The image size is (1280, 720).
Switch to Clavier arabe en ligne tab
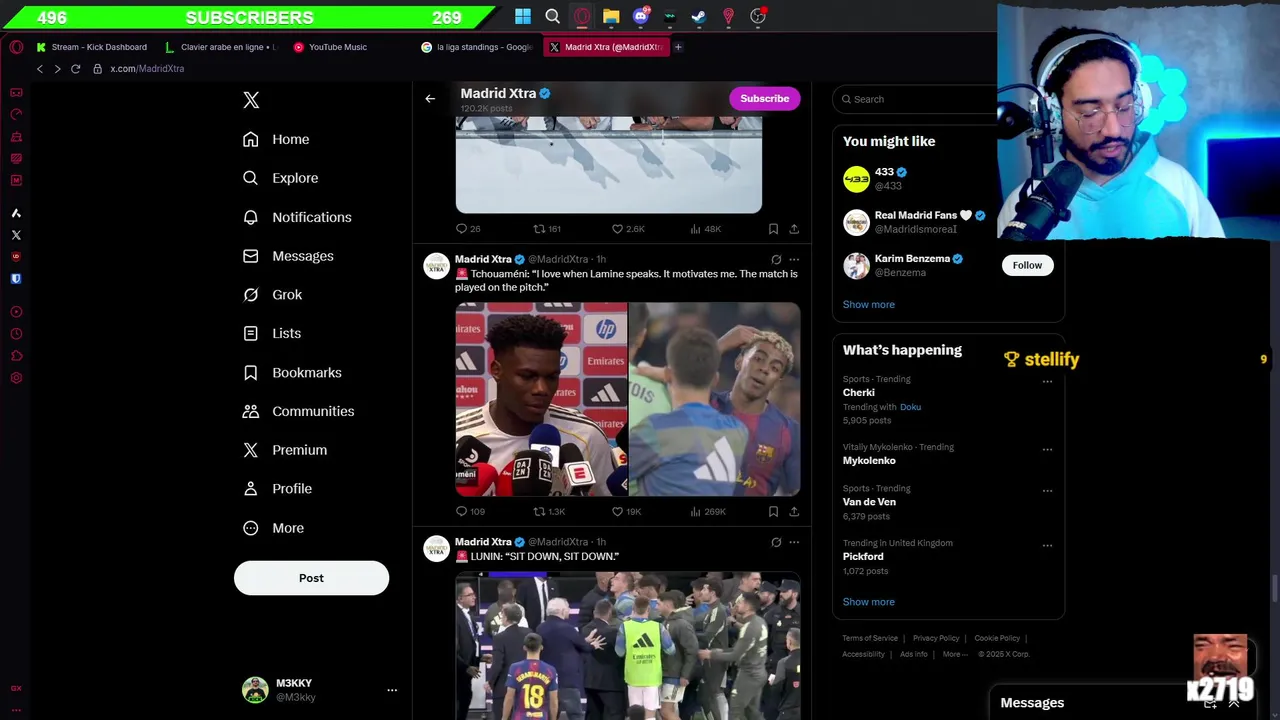[x=222, y=47]
